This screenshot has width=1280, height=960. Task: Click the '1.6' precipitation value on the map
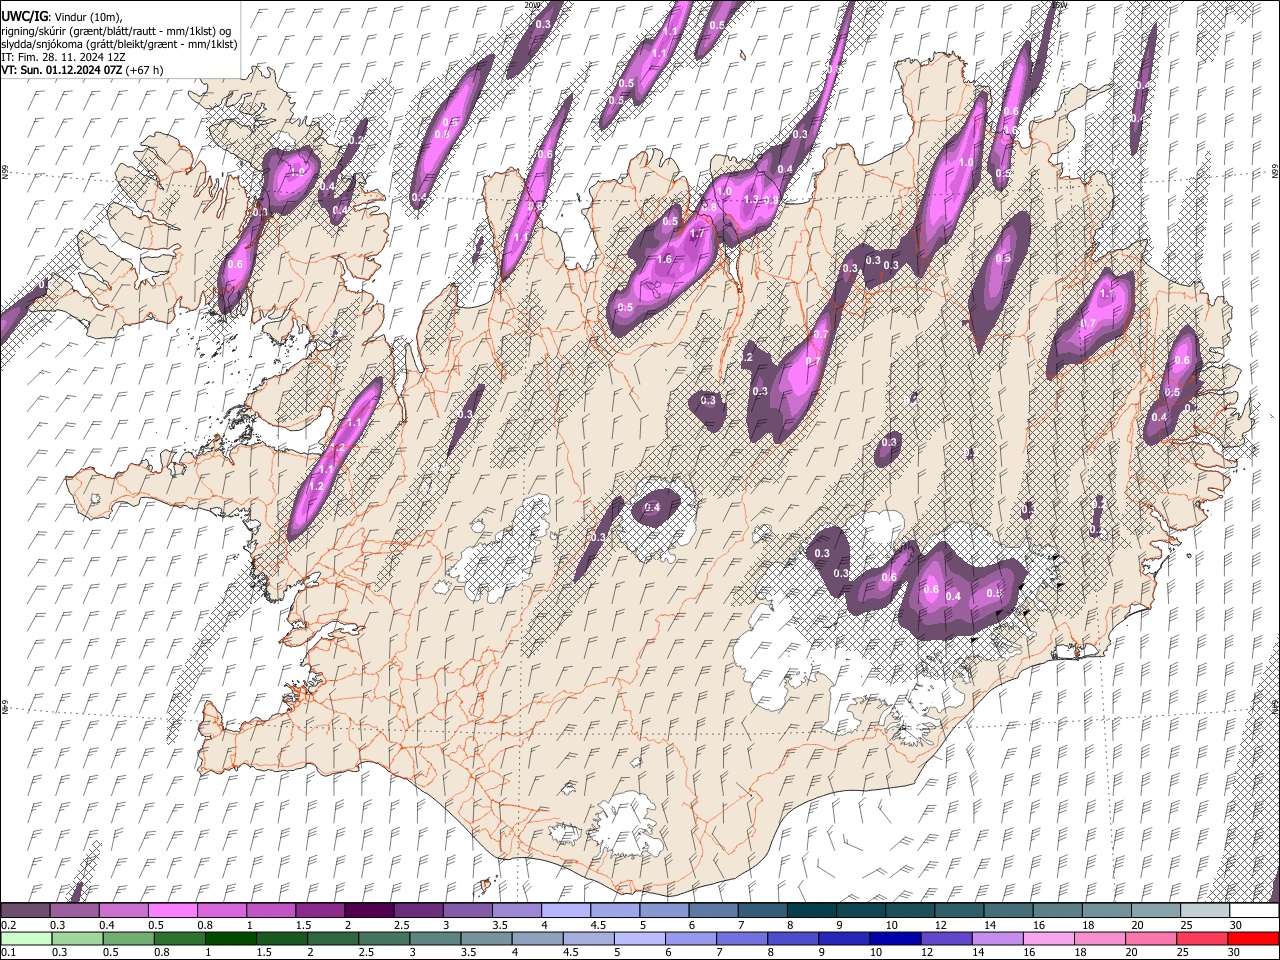(x=665, y=259)
